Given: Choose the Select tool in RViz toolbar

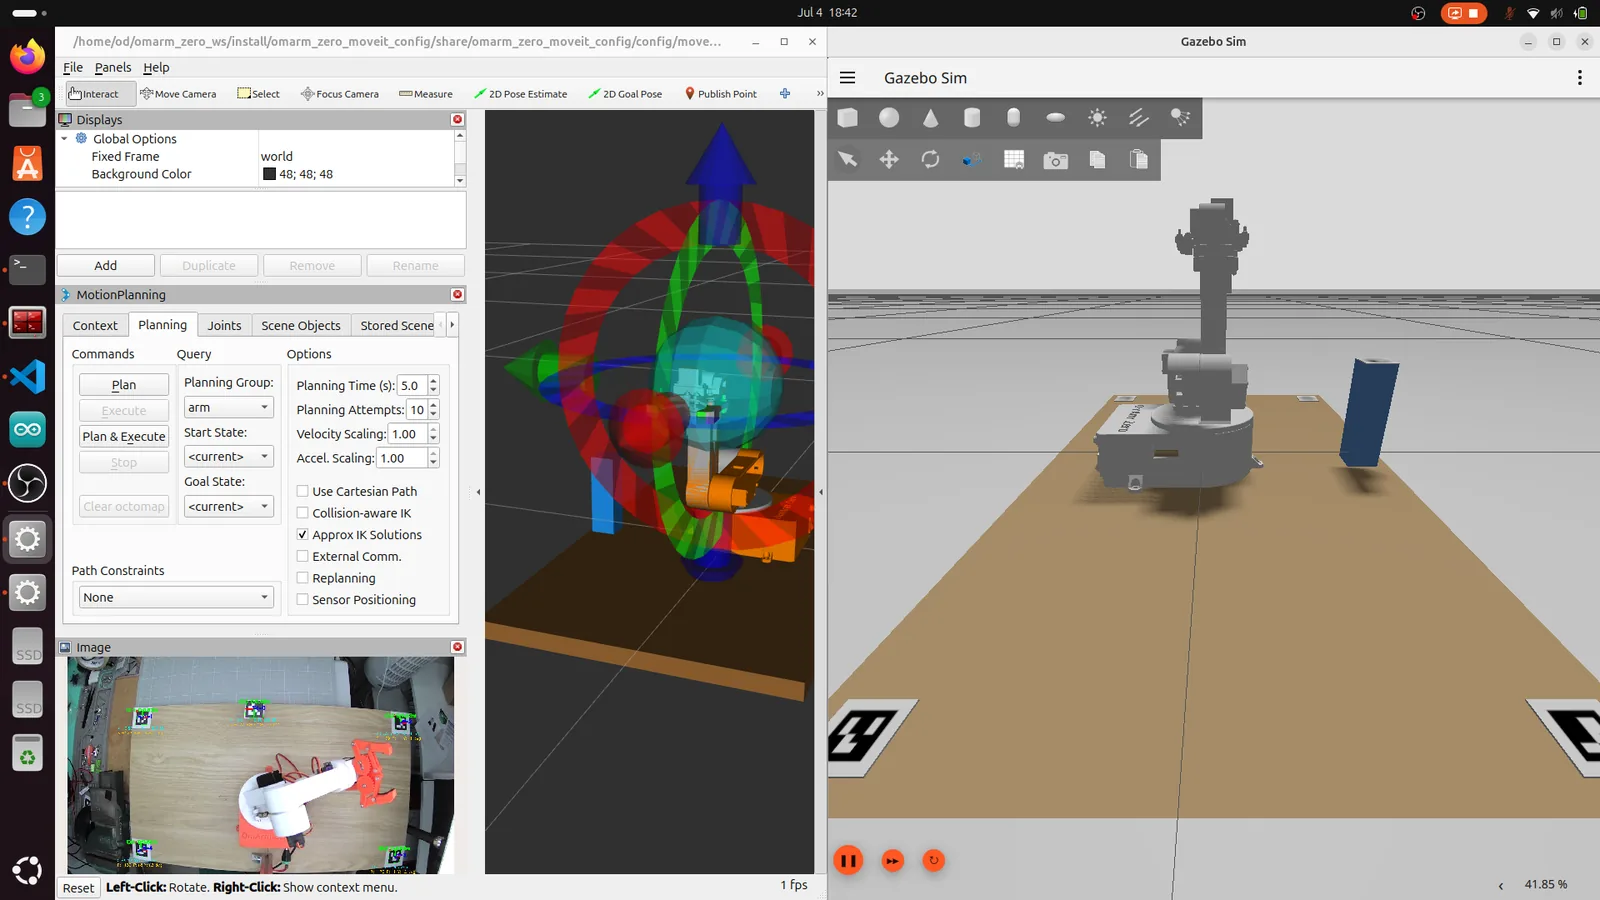Looking at the screenshot, I should click(x=258, y=94).
